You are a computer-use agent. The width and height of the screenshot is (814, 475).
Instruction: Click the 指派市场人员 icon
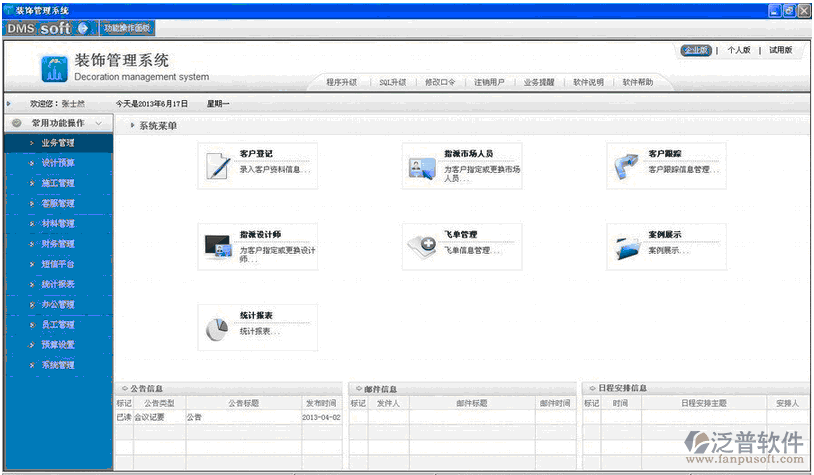[x=421, y=166]
